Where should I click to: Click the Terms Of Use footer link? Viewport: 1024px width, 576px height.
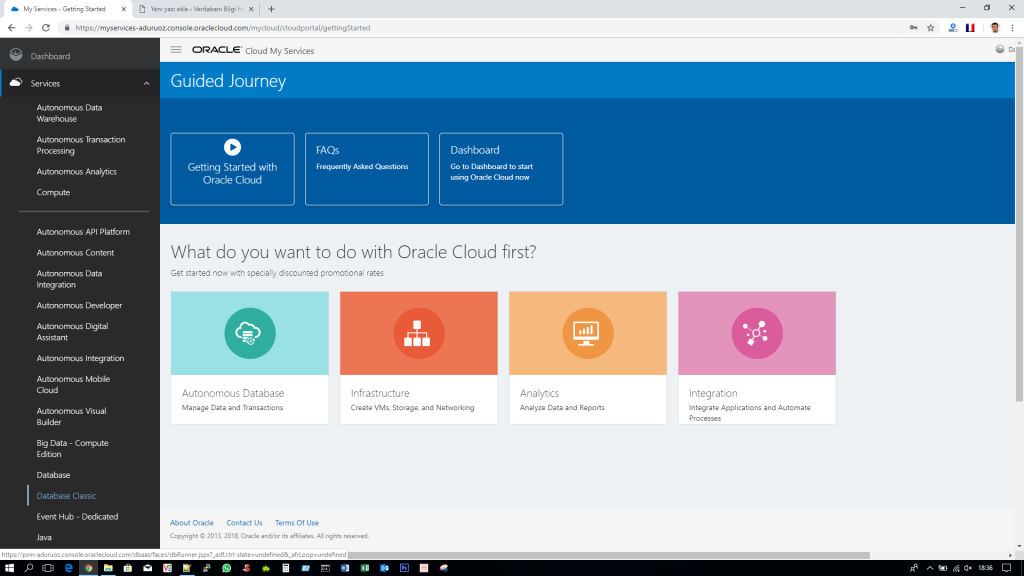tap(296, 523)
